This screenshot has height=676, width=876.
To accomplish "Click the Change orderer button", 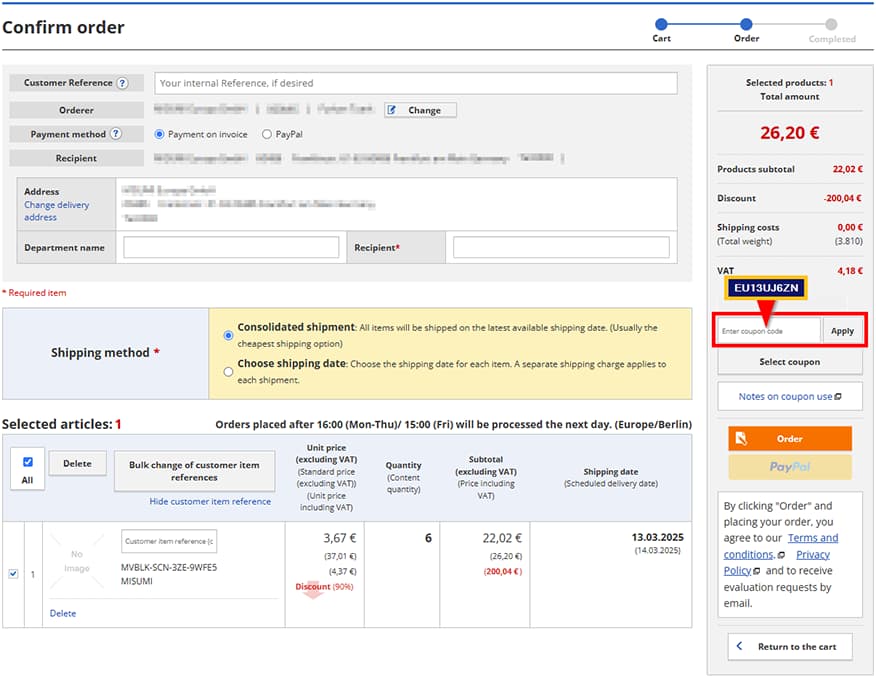I will coord(420,110).
